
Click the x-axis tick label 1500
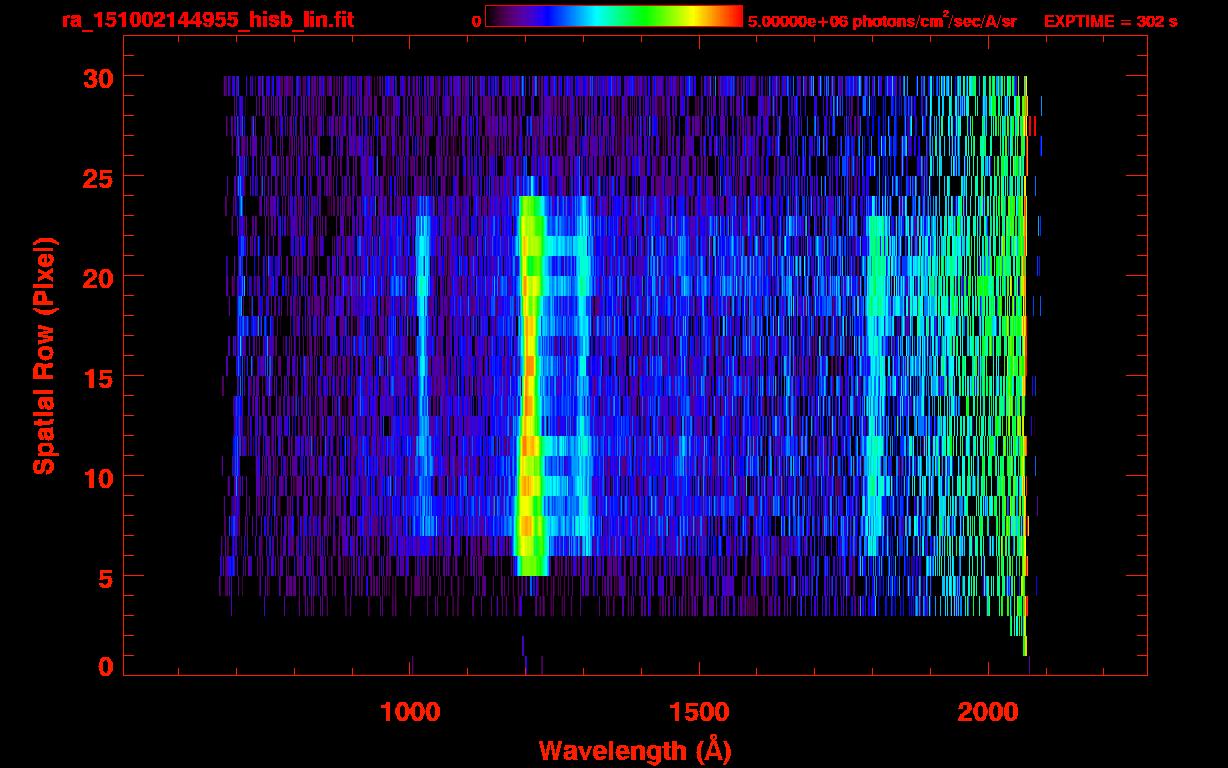coord(699,711)
